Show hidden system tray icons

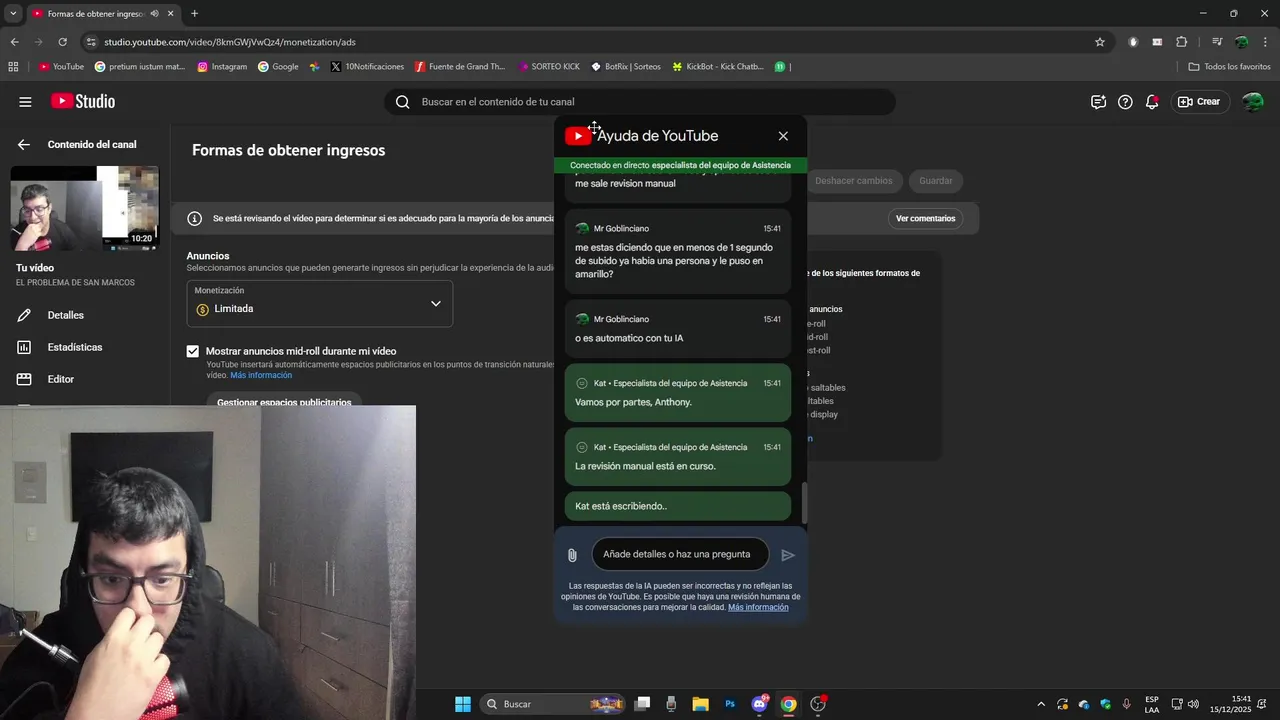pyautogui.click(x=1041, y=704)
